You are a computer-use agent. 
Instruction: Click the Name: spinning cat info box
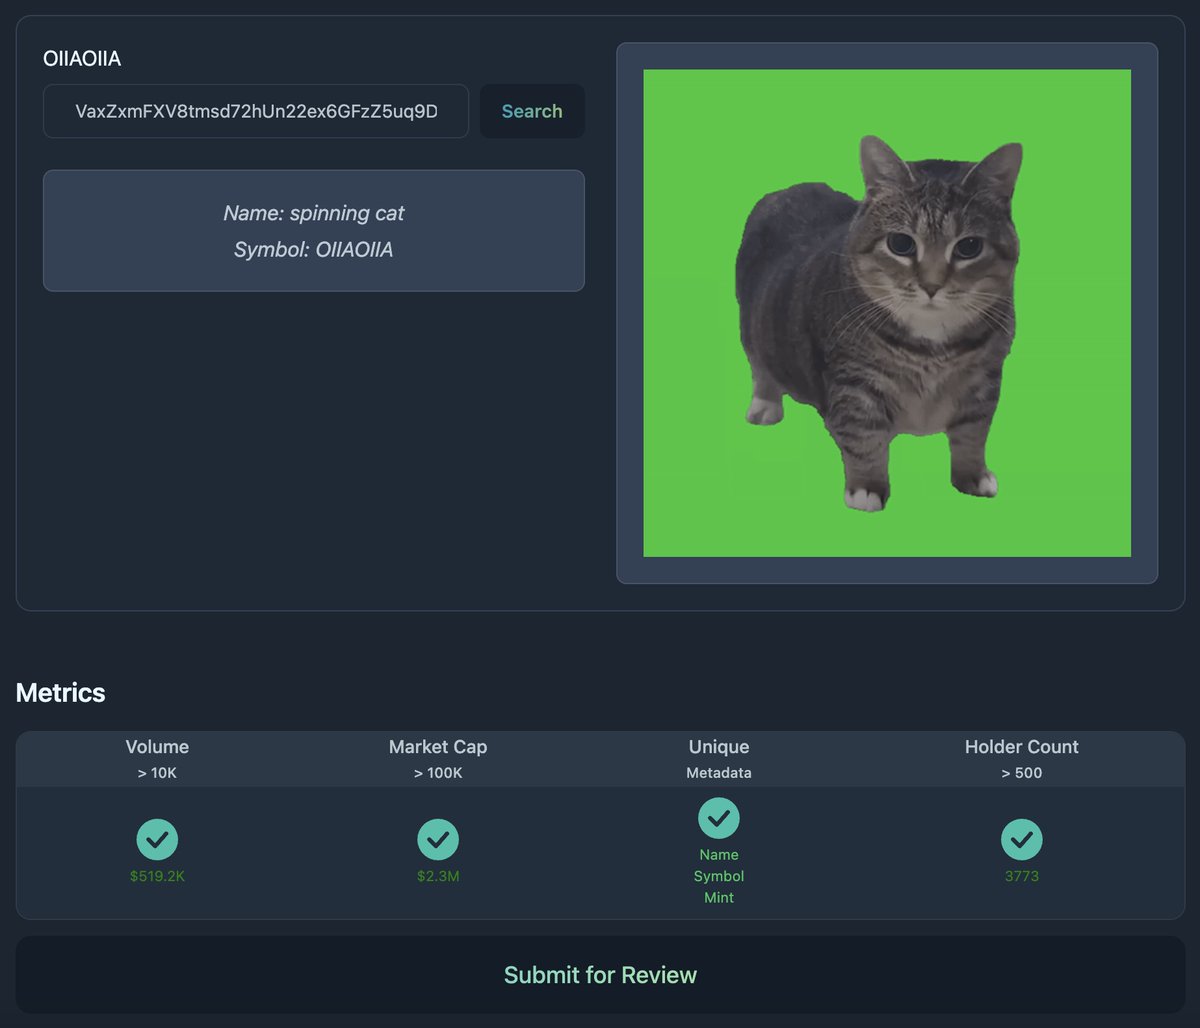(314, 230)
